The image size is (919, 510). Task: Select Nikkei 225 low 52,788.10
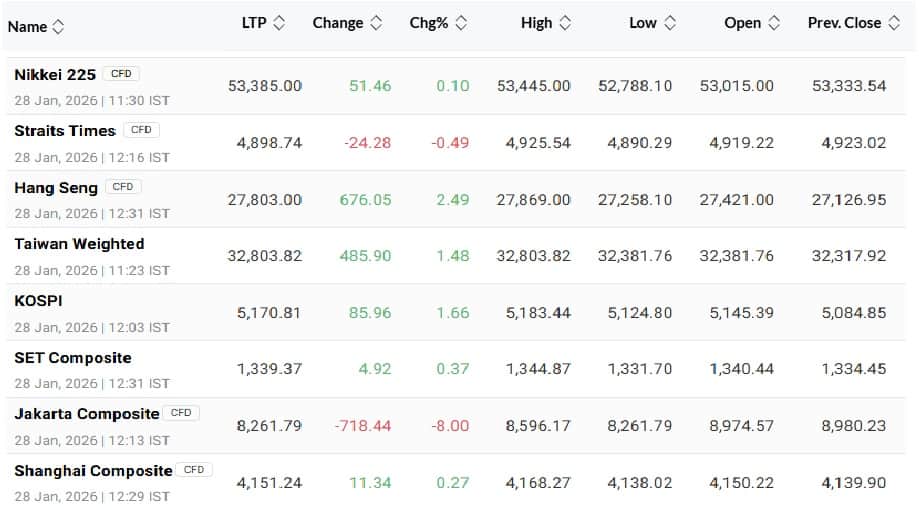pyautogui.click(x=635, y=86)
